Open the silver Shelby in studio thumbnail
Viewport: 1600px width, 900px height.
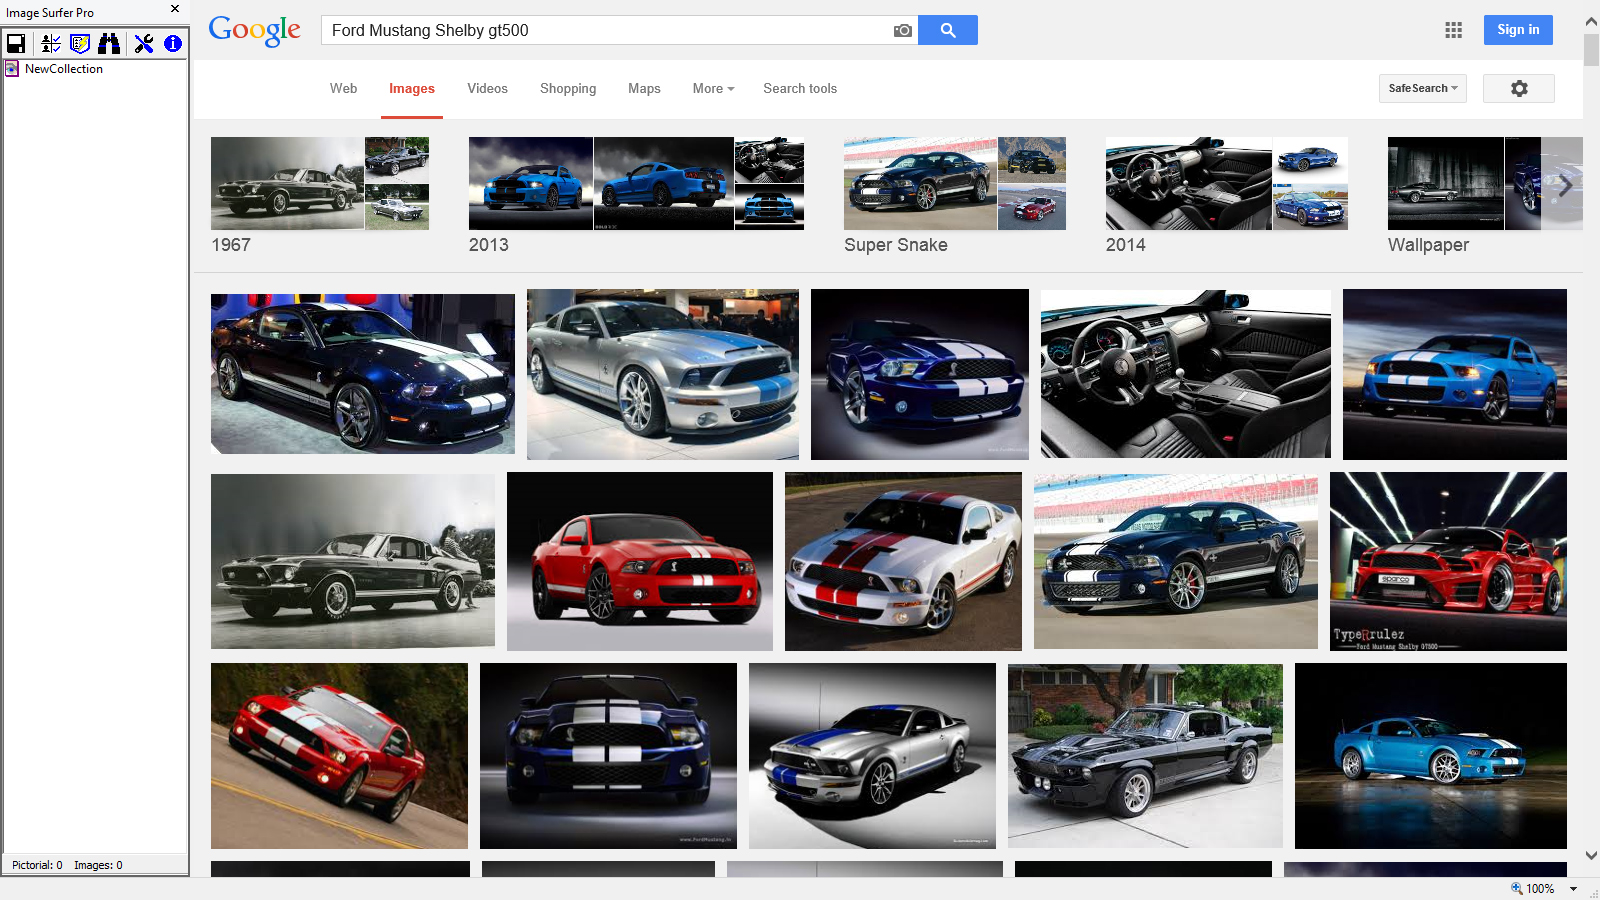pos(872,756)
